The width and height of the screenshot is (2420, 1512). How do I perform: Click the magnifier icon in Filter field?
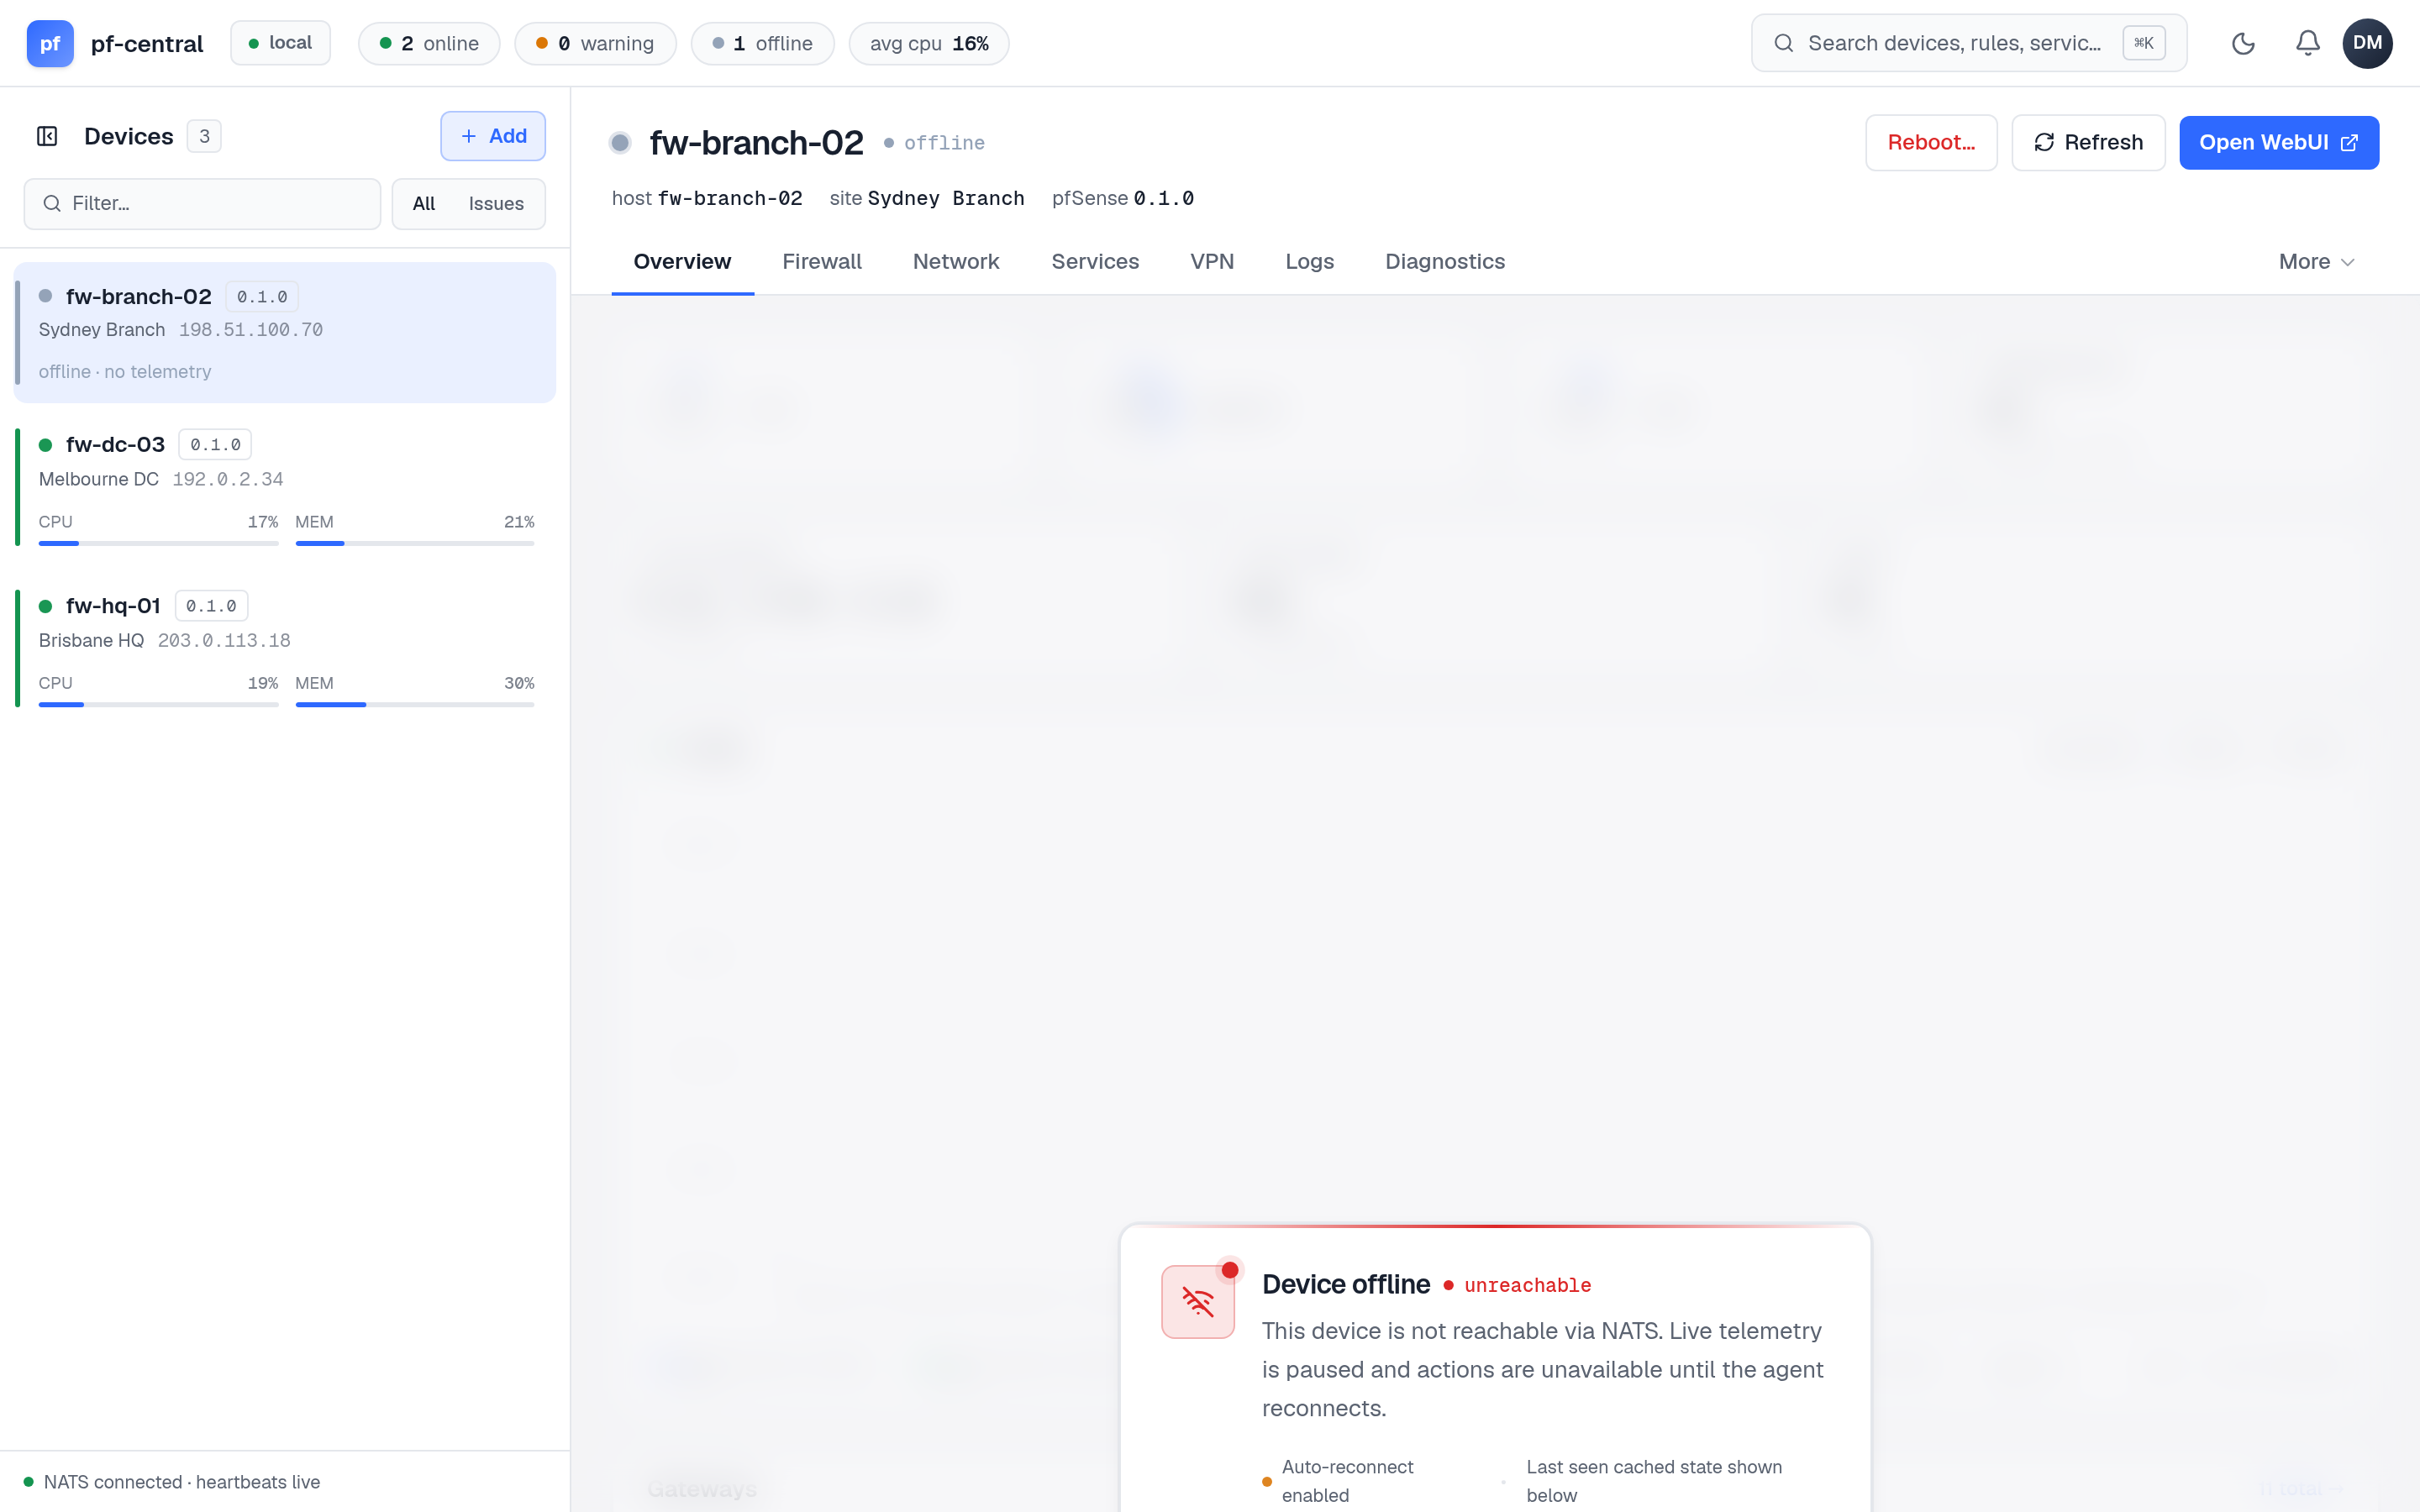click(x=52, y=203)
